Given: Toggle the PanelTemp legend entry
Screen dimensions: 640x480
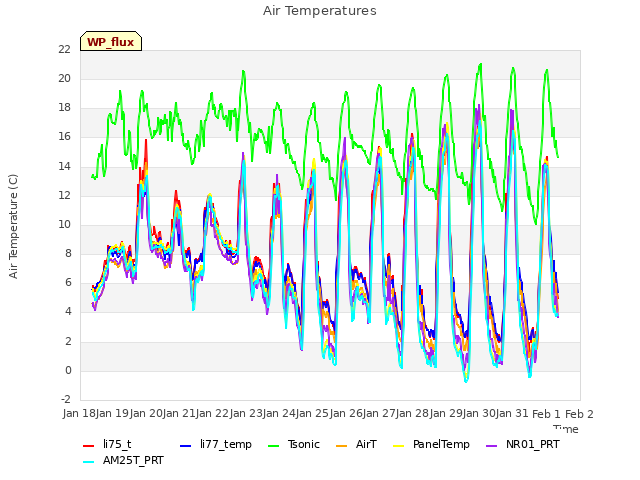Looking at the screenshot, I should pos(431,444).
